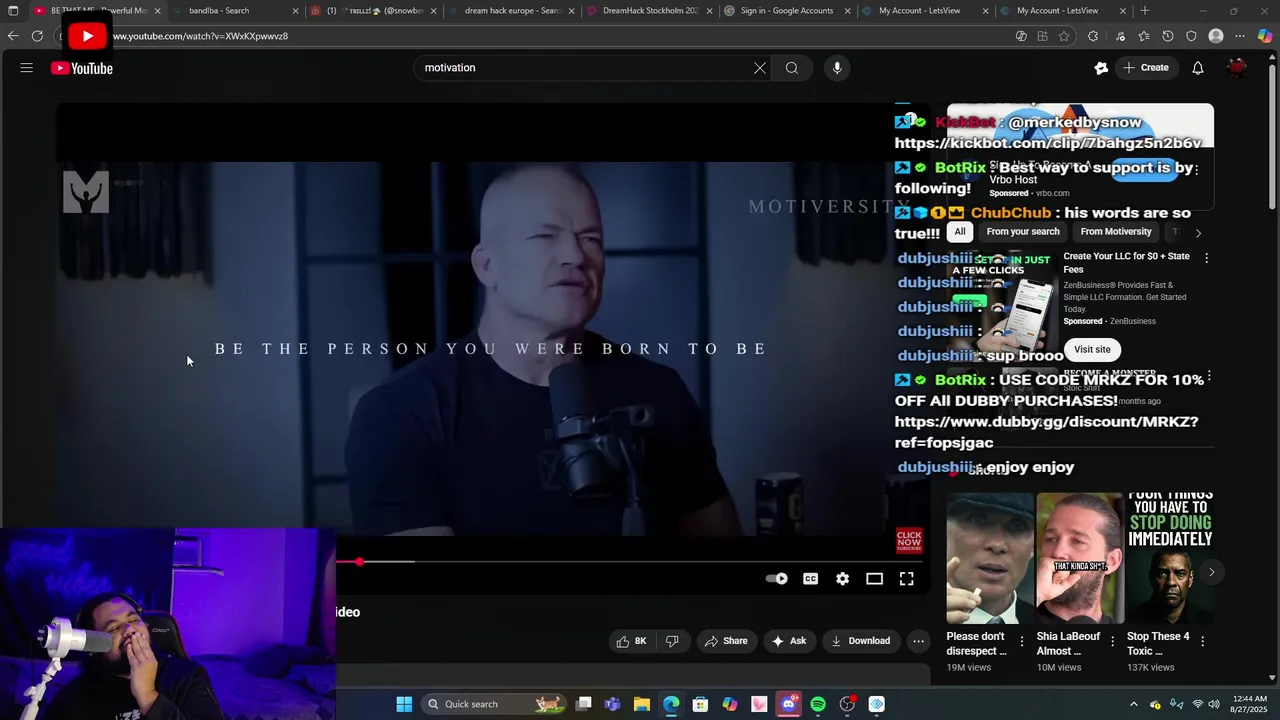Viewport: 1280px width, 720px height.
Task: Open options for the ZenBusiness ad
Action: (x=1206, y=258)
